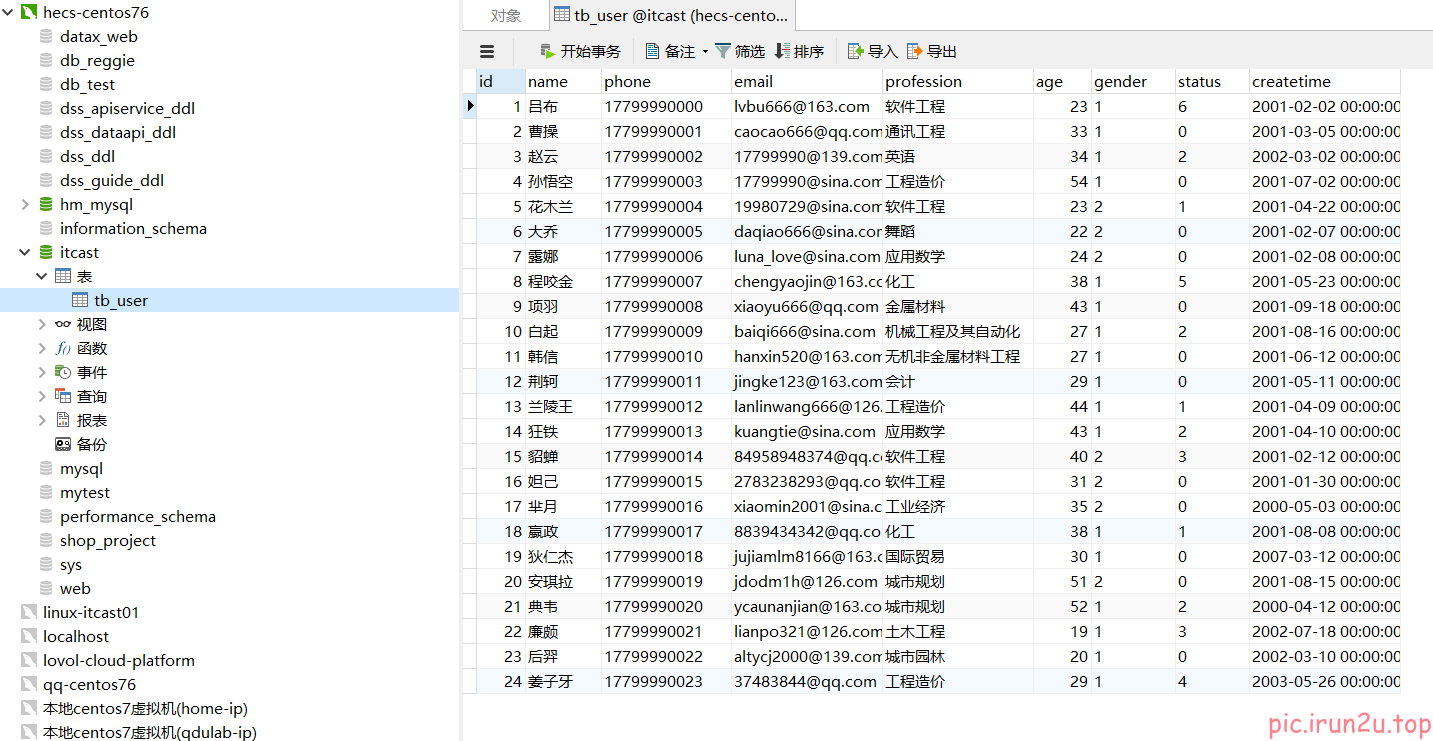
Task: Expand the 视图 views node
Action: coord(42,324)
